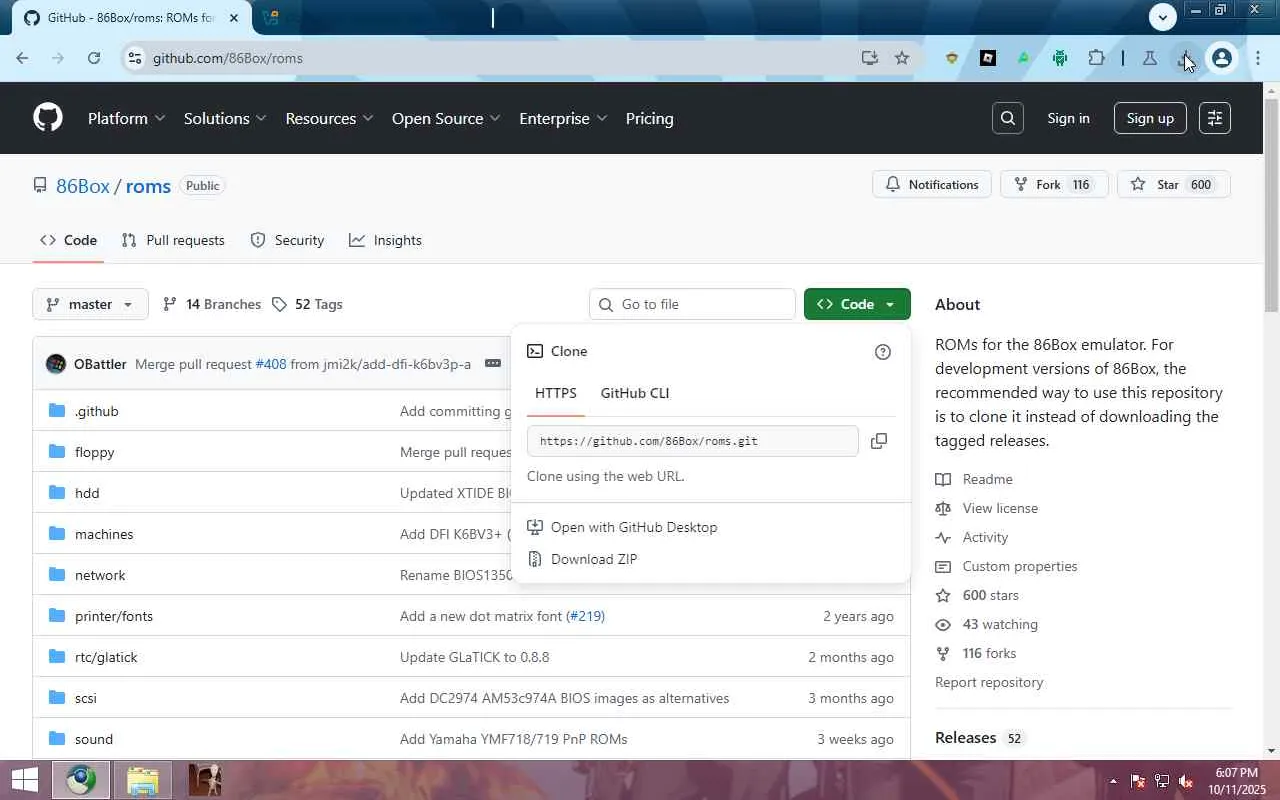This screenshot has width=1280, height=800.
Task: Click the Sign up button
Action: coord(1150,118)
